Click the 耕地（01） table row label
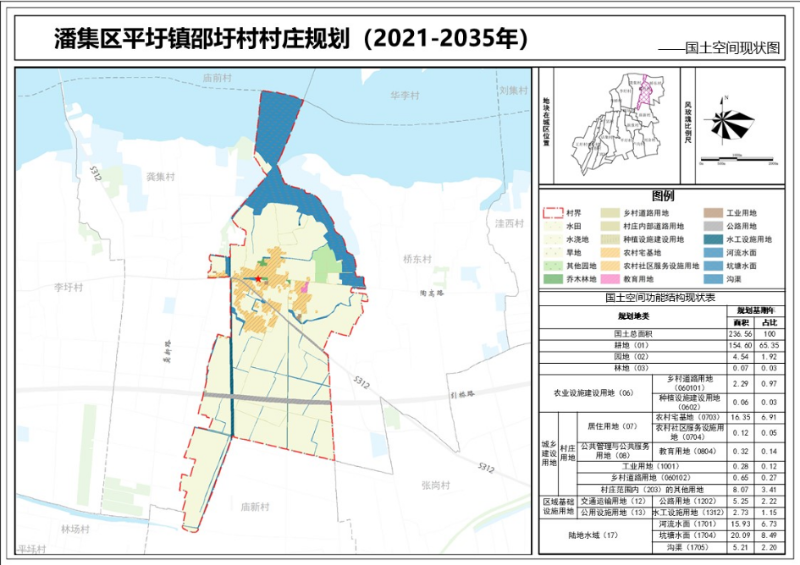The height and width of the screenshot is (565, 800). click(633, 346)
